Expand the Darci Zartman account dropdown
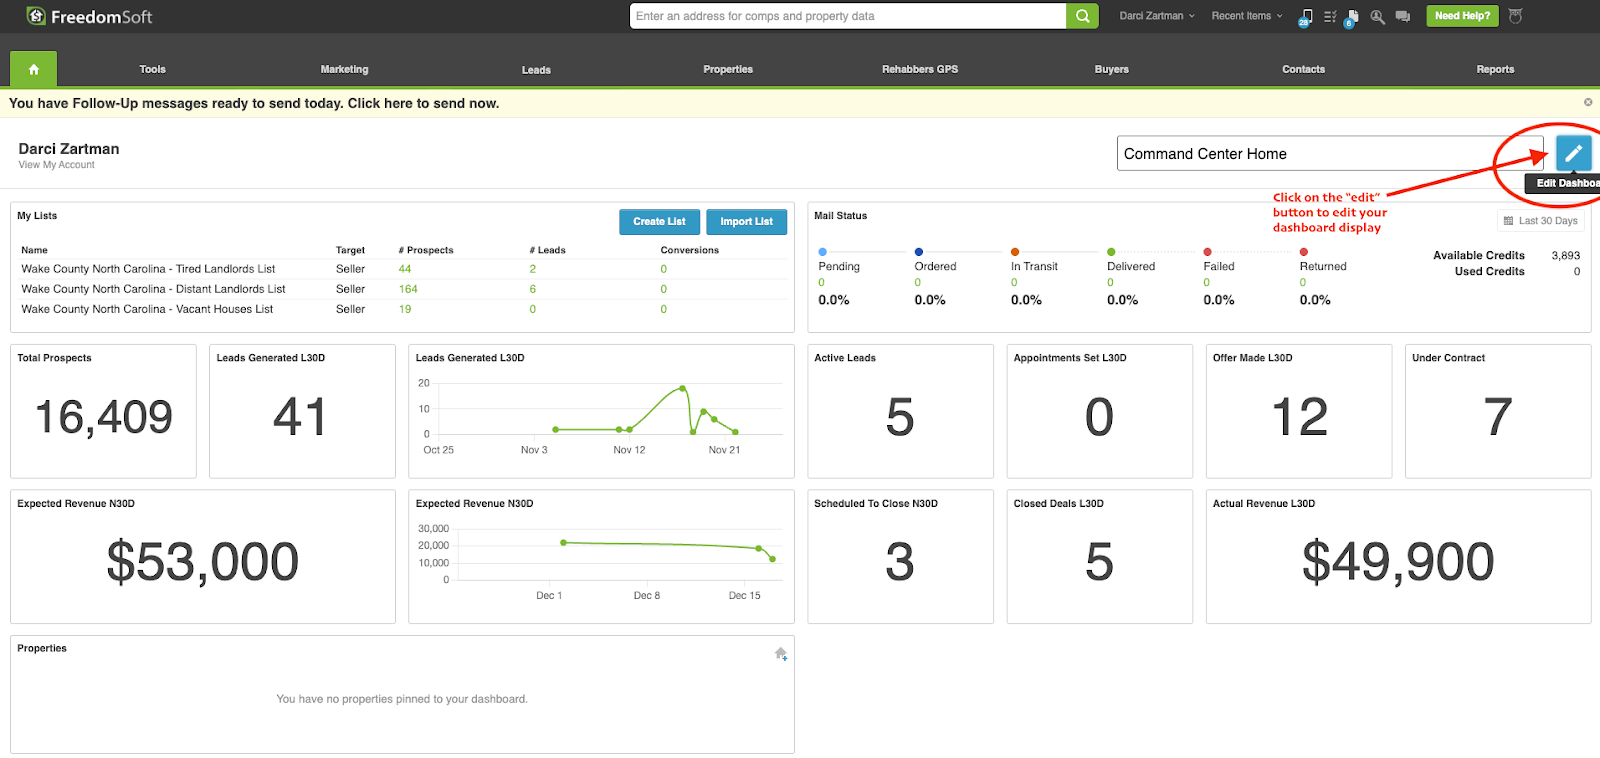Image resolution: width=1600 pixels, height=758 pixels. [1157, 16]
